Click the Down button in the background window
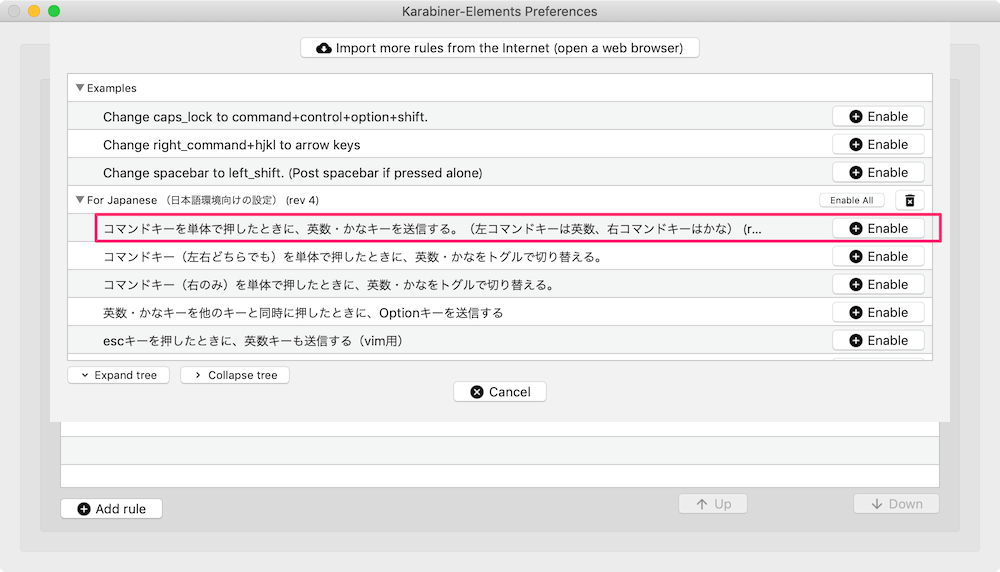This screenshot has height=572, width=1000. coord(896,504)
